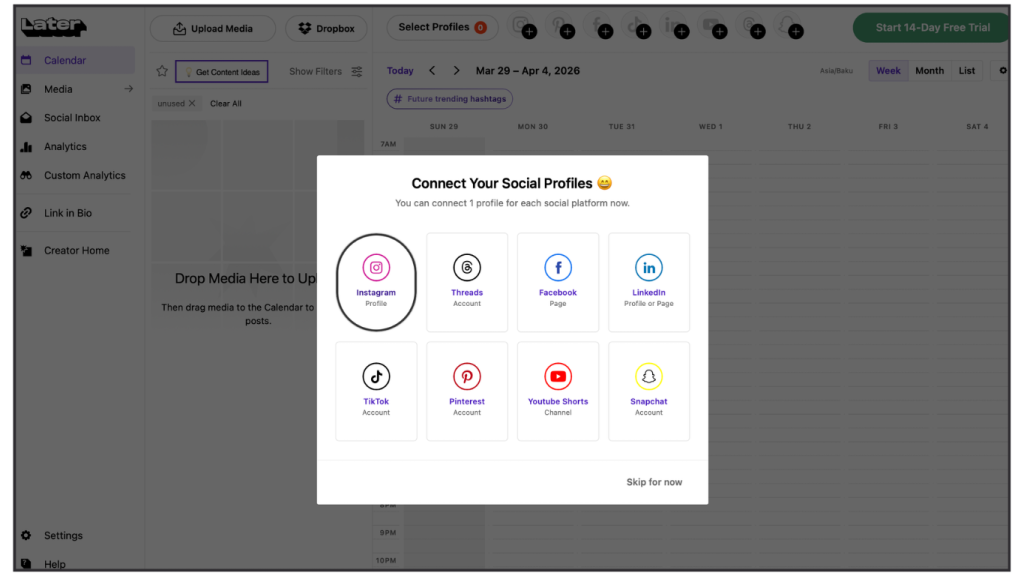The height and width of the screenshot is (576, 1024).
Task: Switch to the List view tab
Action: 967,71
